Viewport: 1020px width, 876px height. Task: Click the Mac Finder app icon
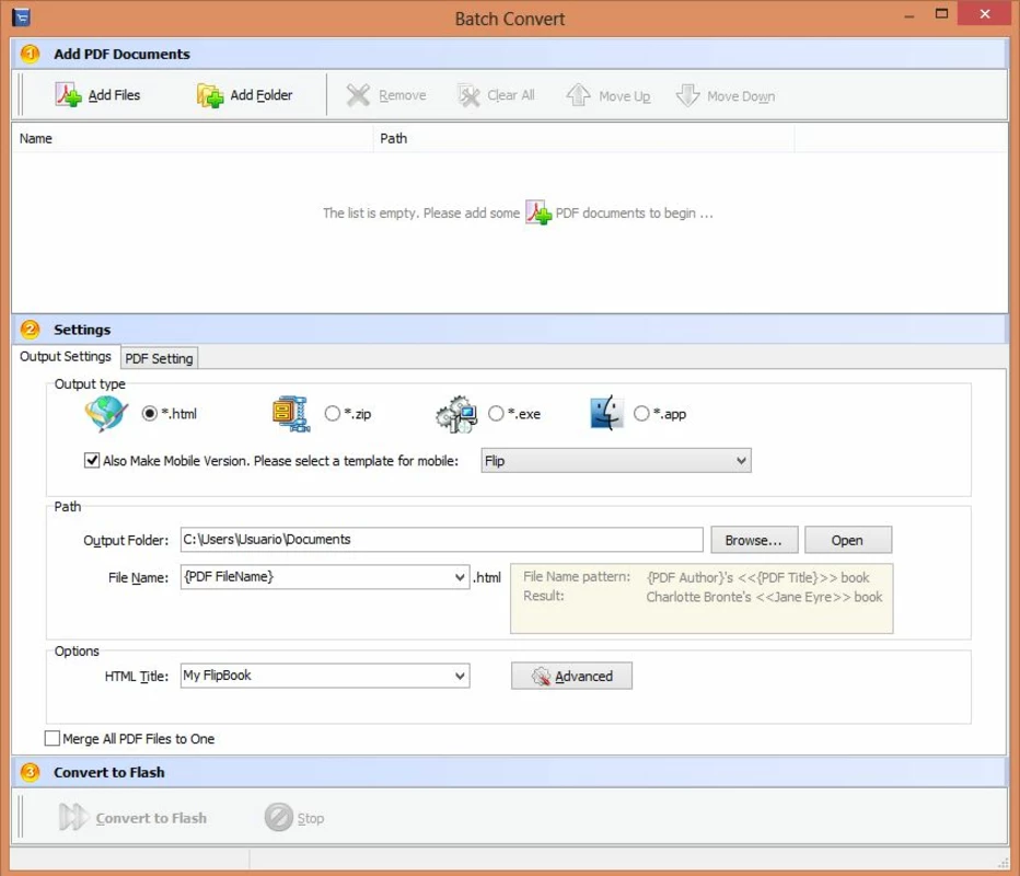(606, 413)
